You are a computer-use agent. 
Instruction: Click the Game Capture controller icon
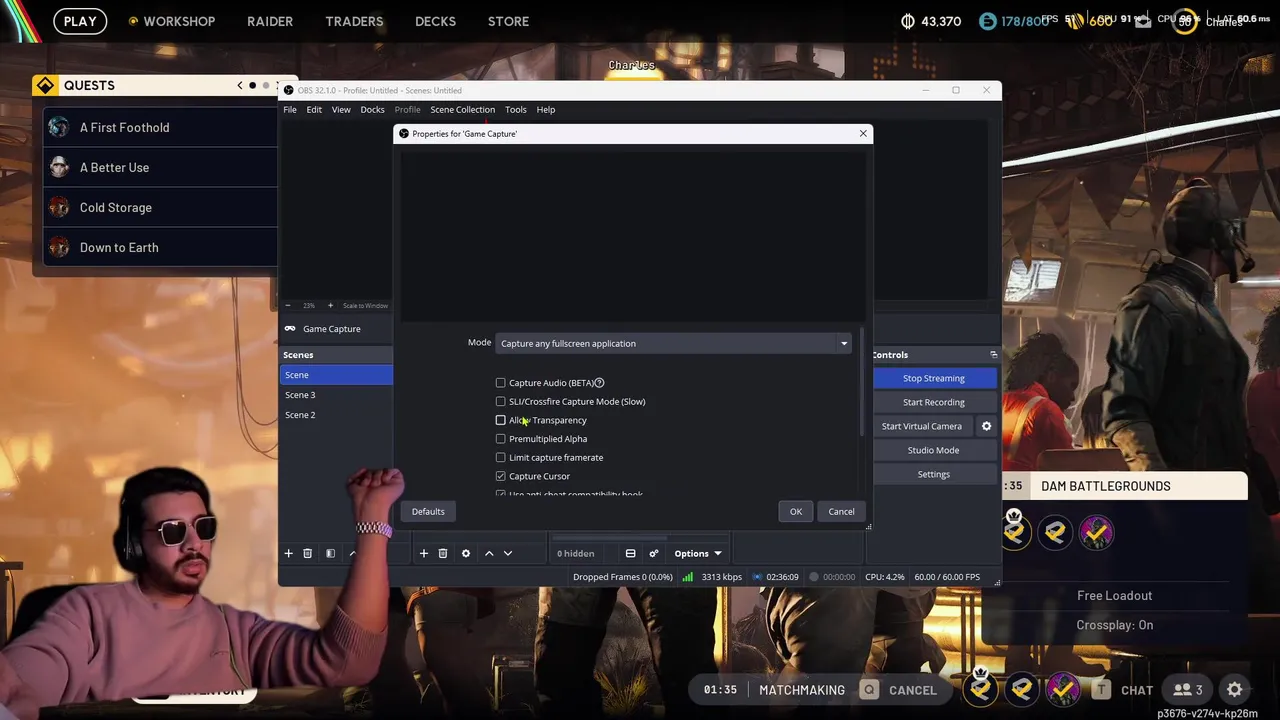(290, 329)
